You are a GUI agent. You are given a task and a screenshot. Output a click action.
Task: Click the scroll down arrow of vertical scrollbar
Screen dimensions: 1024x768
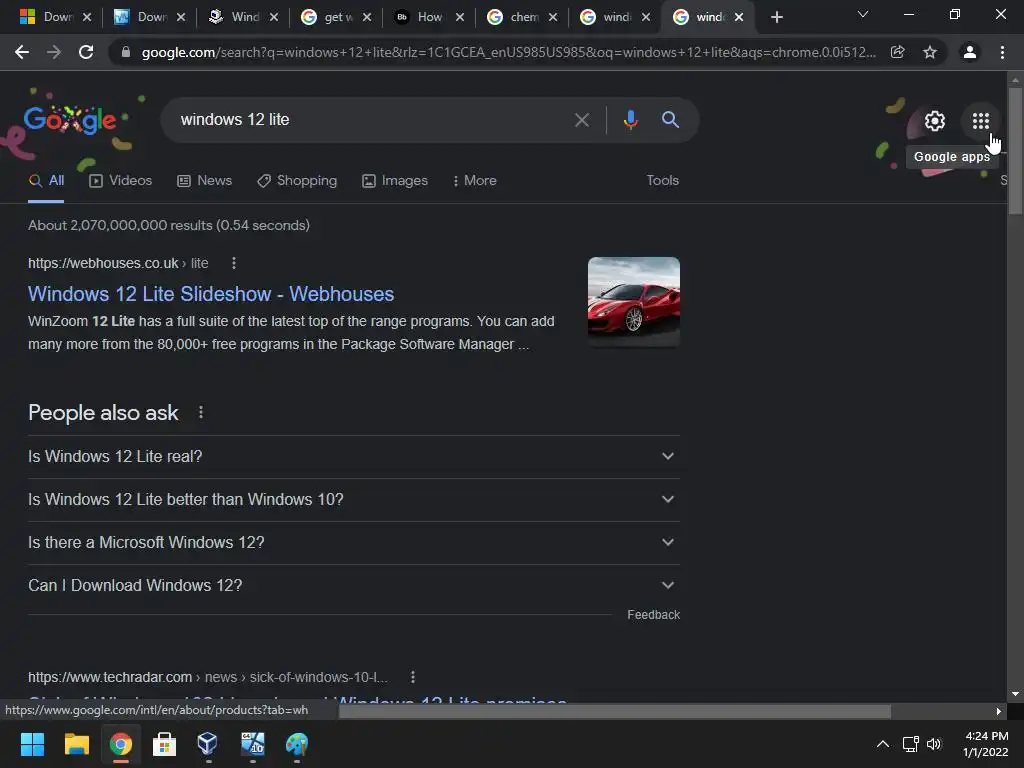[1015, 694]
